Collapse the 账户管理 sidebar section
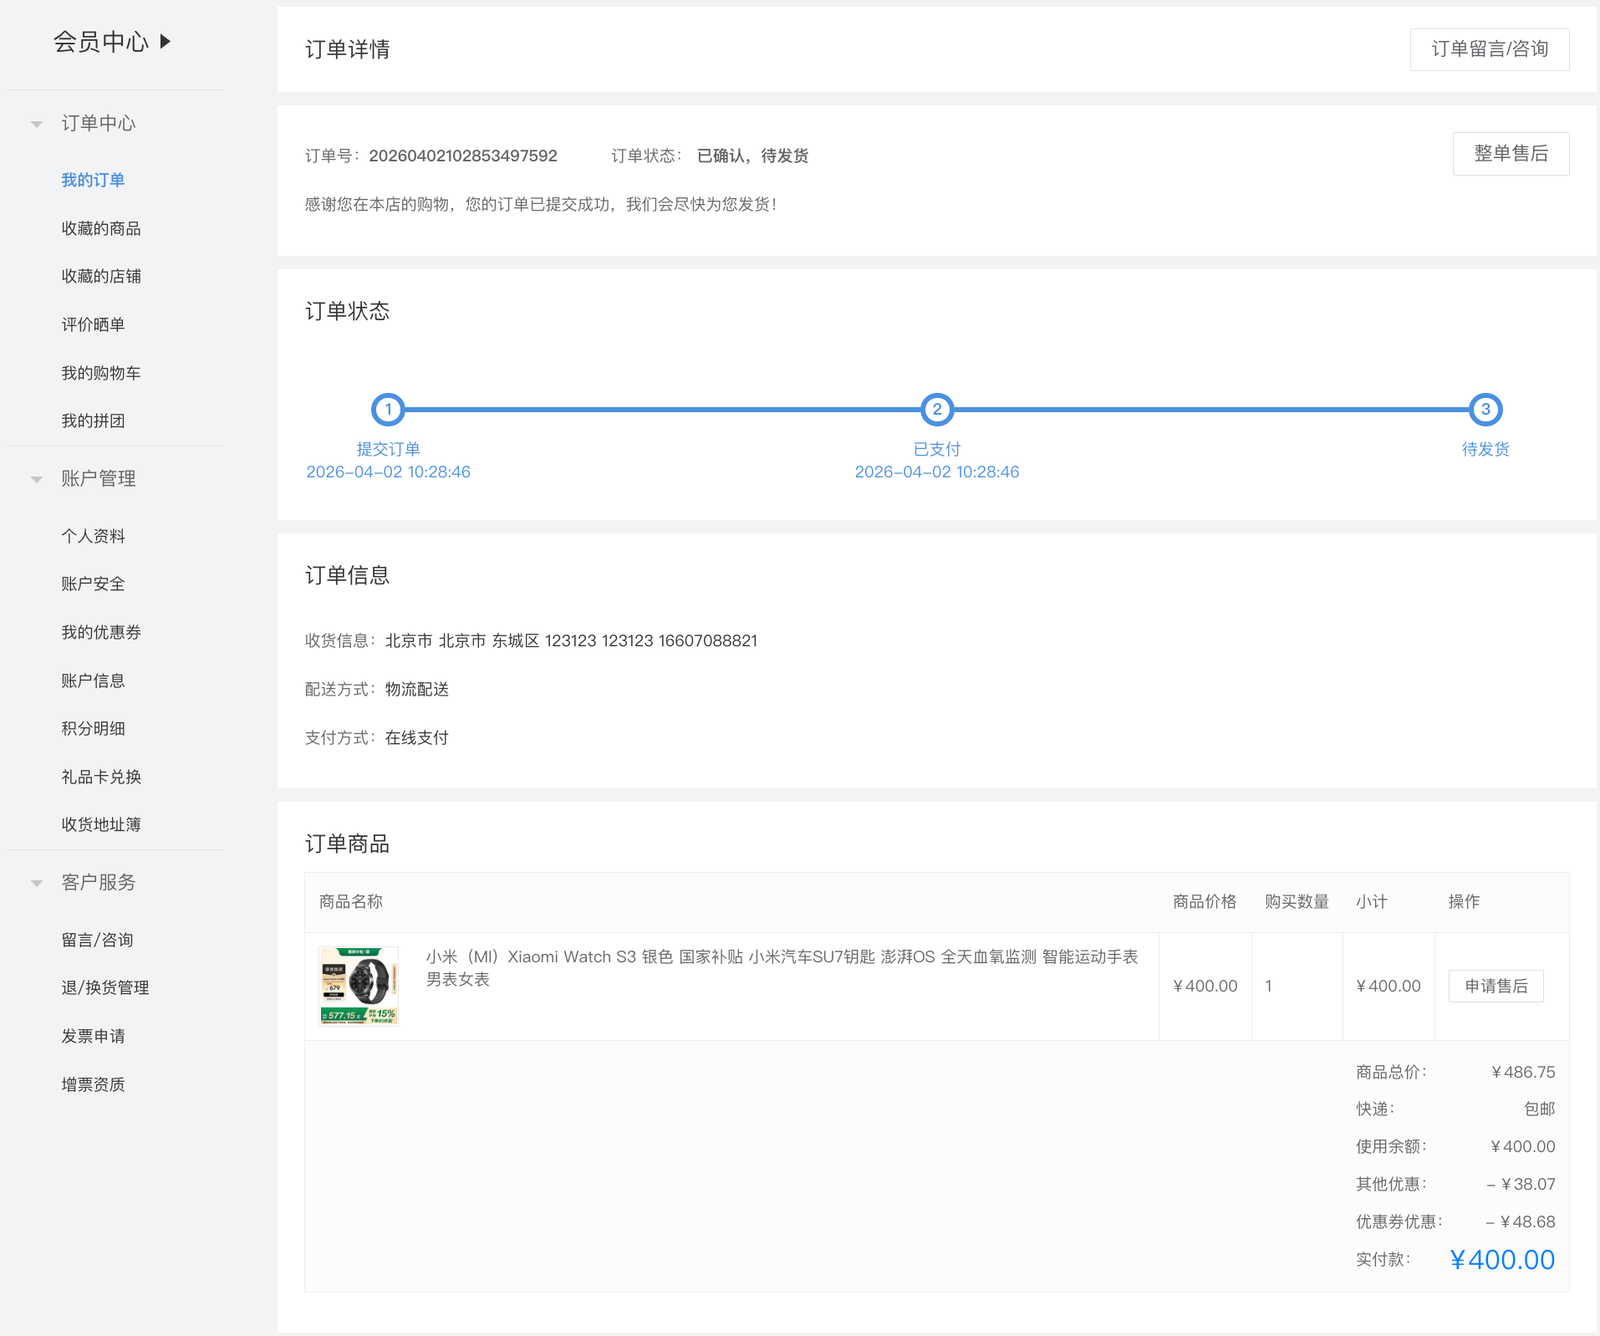Image resolution: width=1600 pixels, height=1336 pixels. click(x=37, y=479)
